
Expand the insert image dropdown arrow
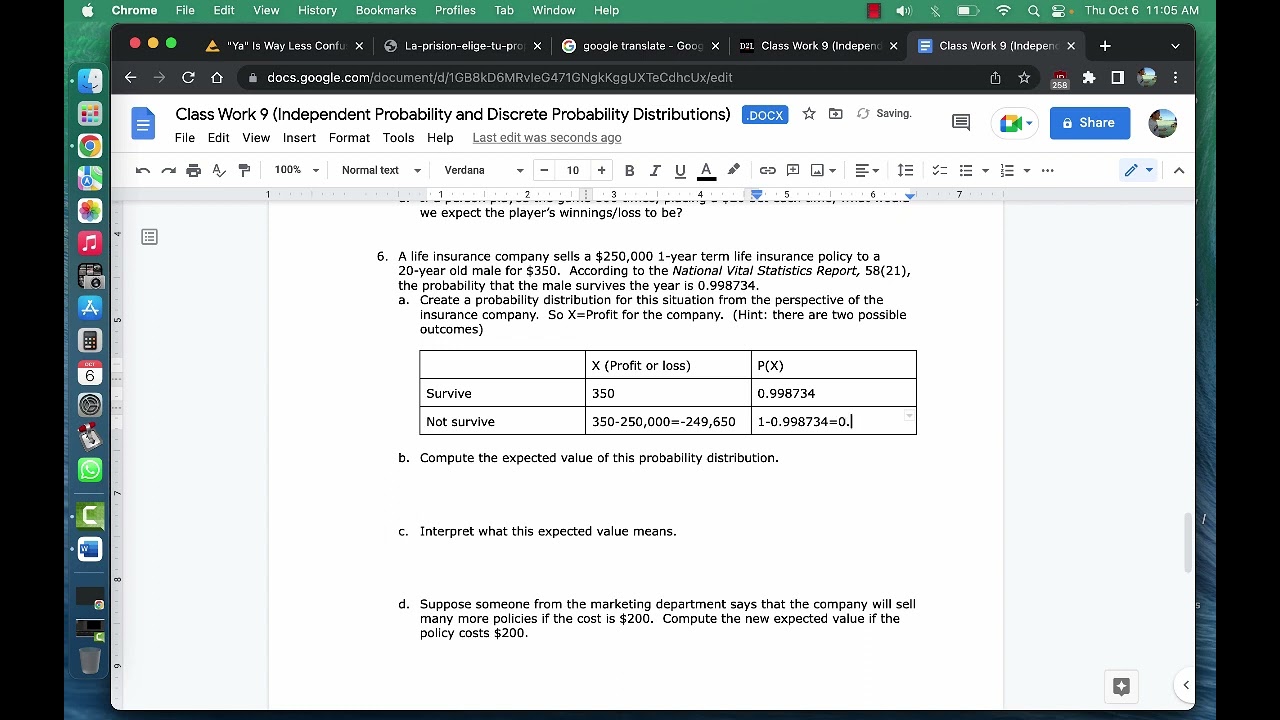[x=832, y=170]
